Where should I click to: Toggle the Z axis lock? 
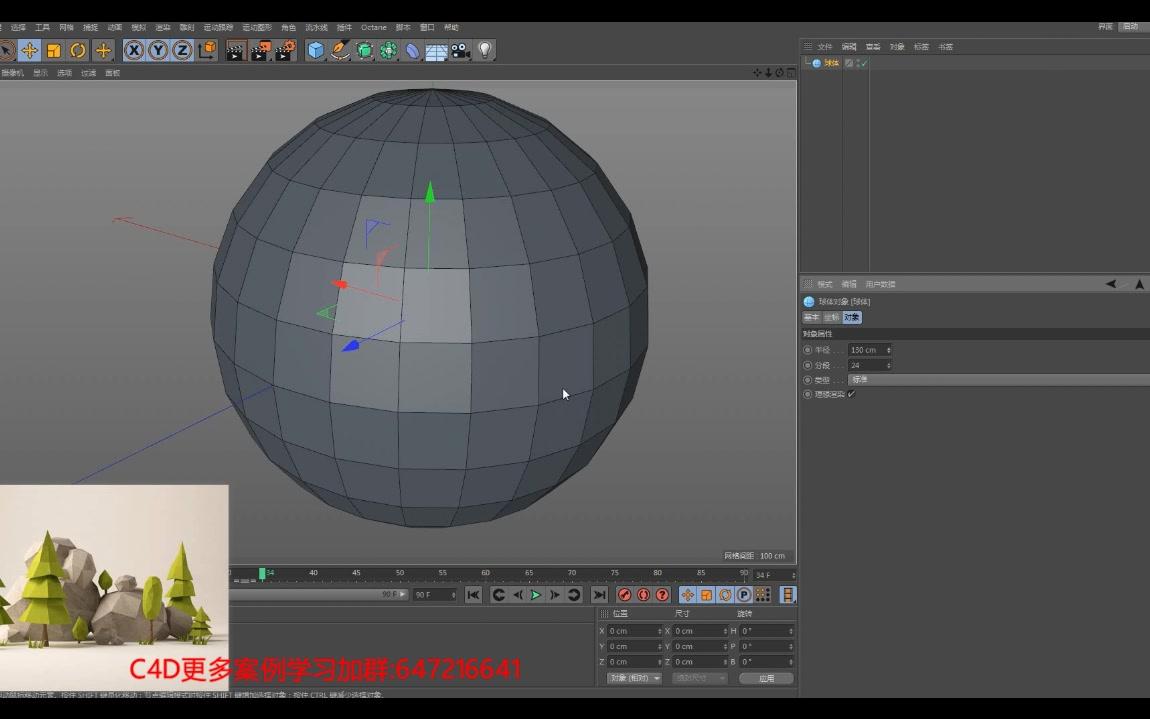point(183,50)
